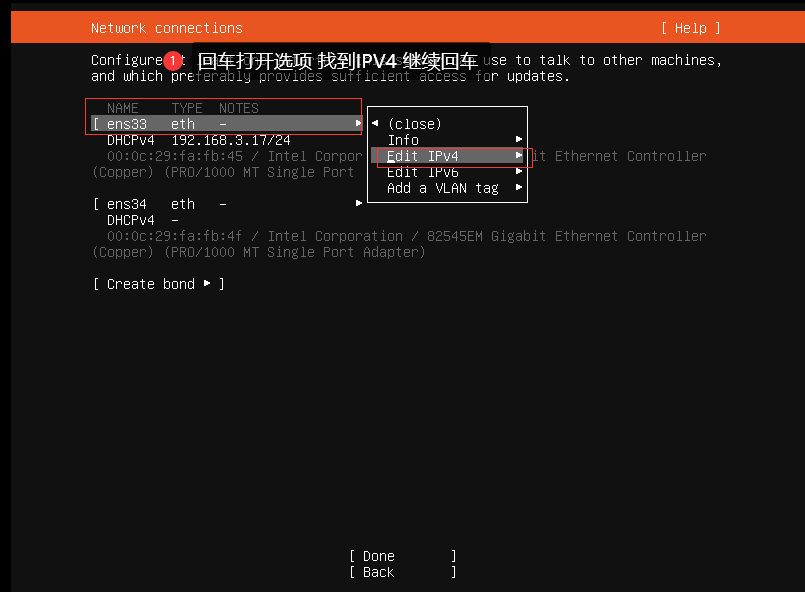Click the Info entry in the menu
The width and height of the screenshot is (805, 592).
click(x=403, y=139)
